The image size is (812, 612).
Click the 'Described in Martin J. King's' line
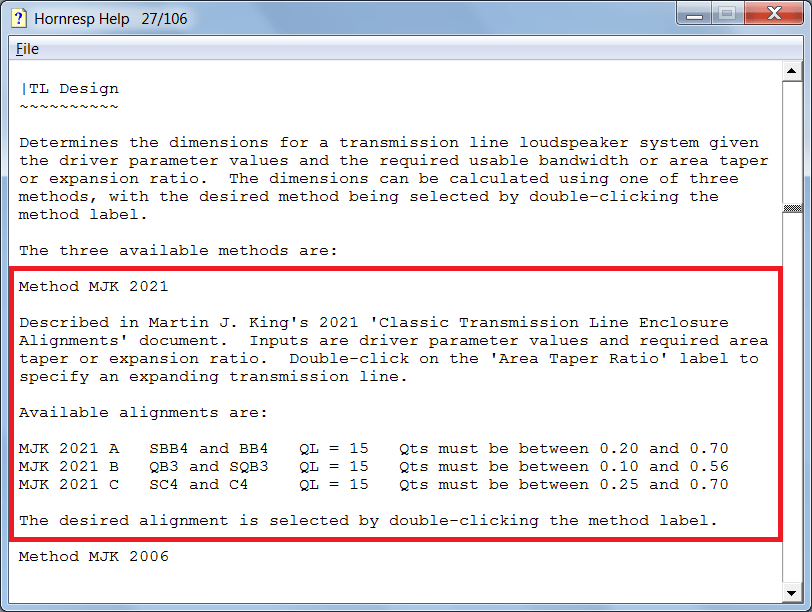(374, 323)
